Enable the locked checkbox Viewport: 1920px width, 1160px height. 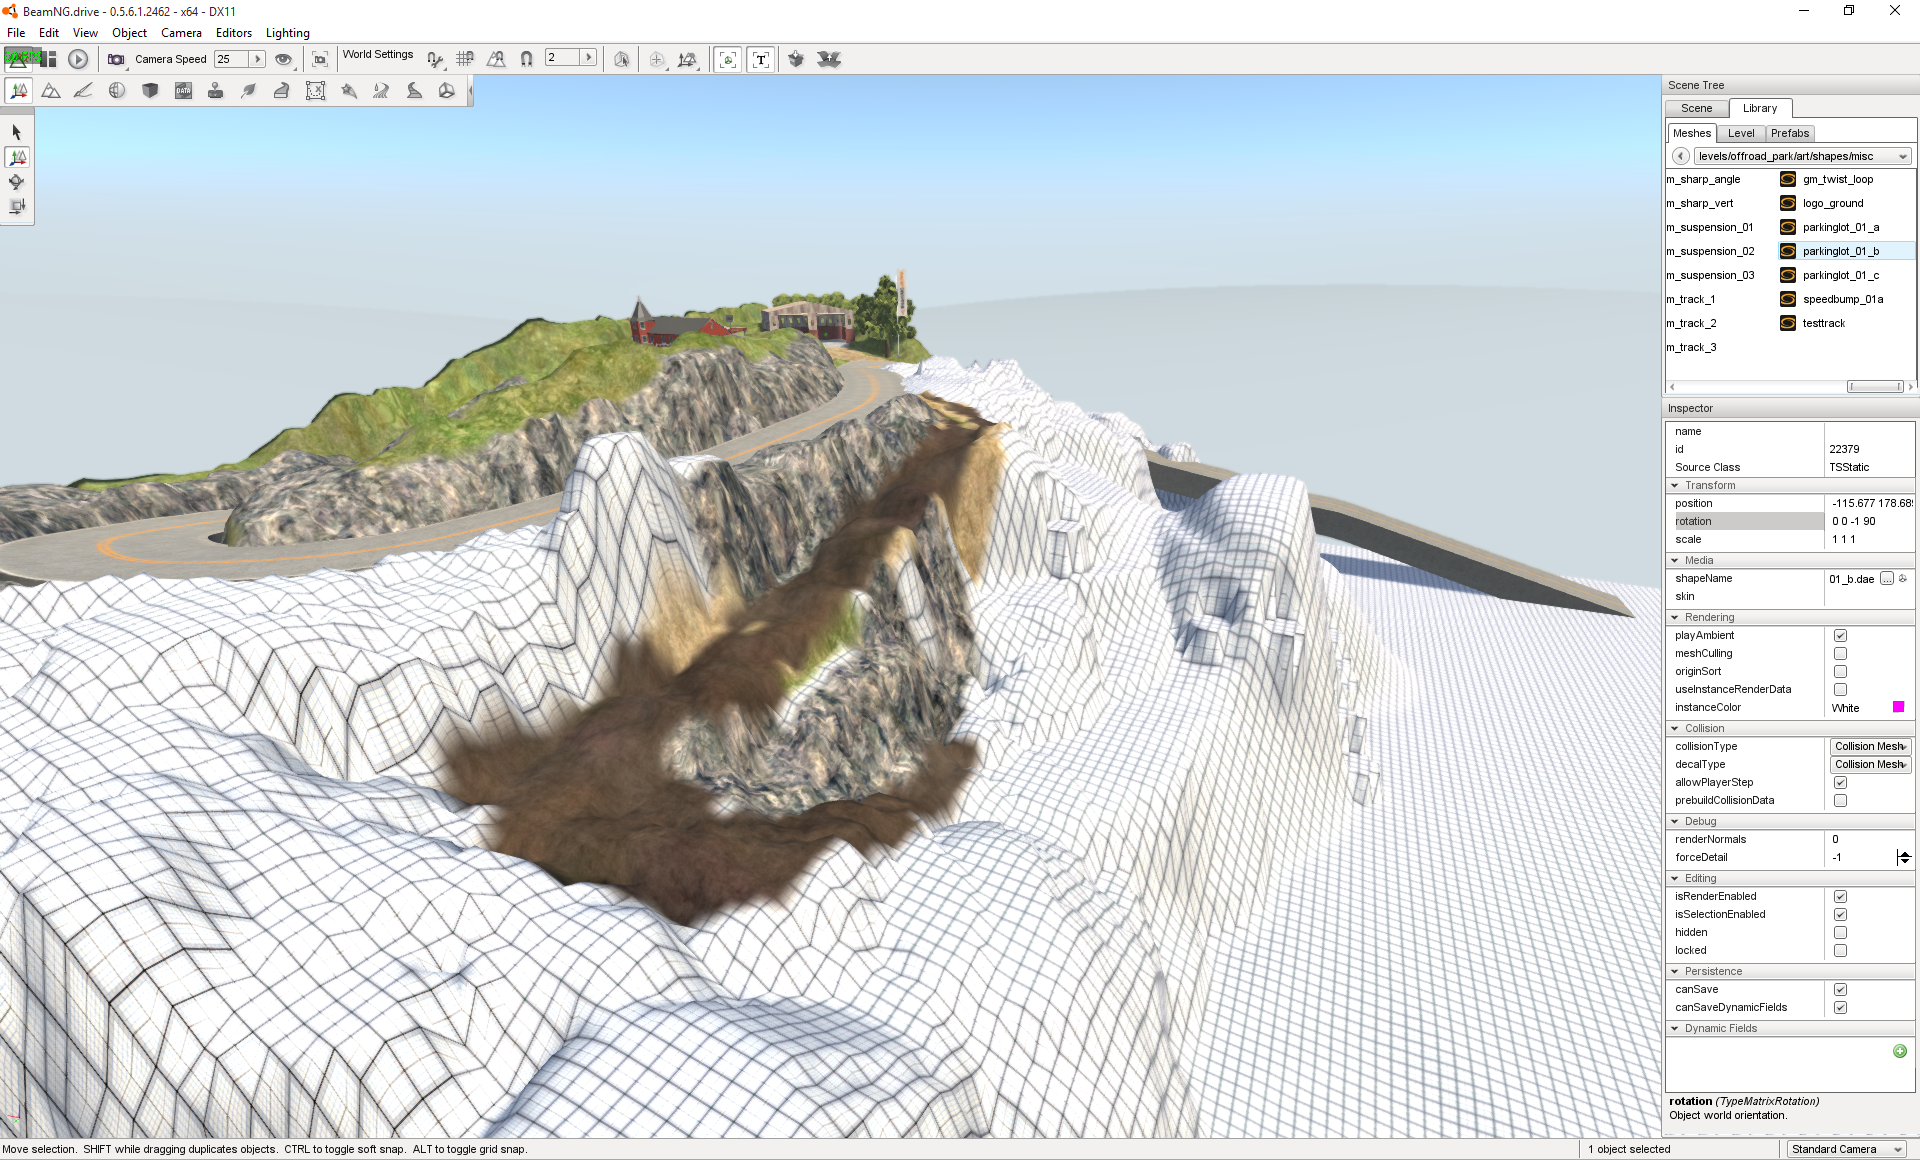click(x=1840, y=951)
